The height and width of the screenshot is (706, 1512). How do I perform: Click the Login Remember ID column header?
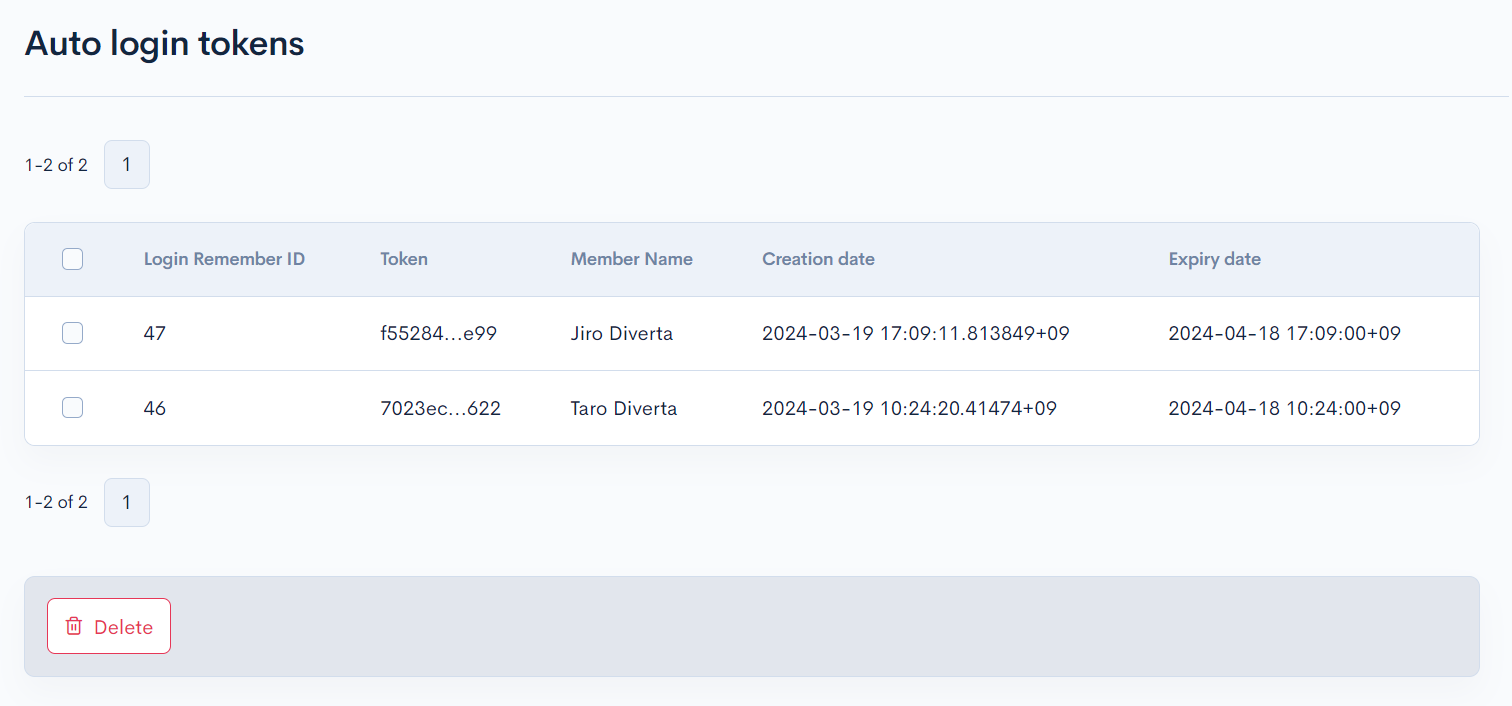coord(224,259)
